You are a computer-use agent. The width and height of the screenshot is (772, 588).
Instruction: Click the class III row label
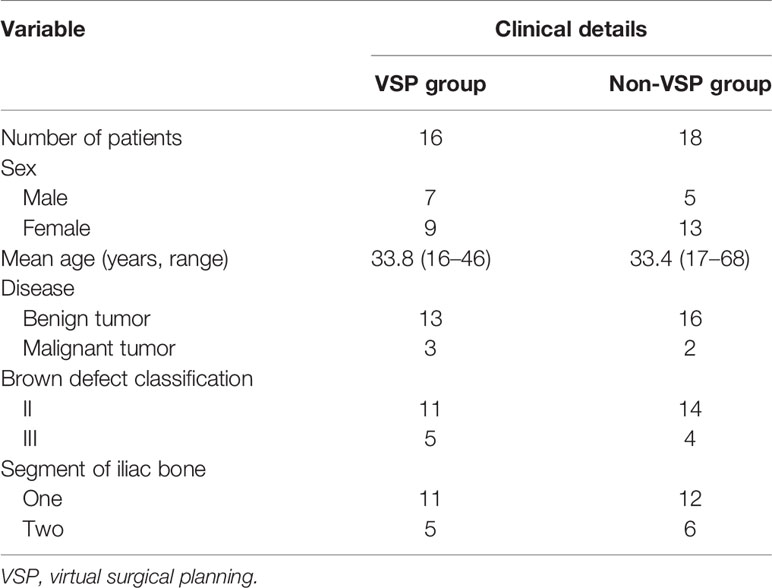30,438
